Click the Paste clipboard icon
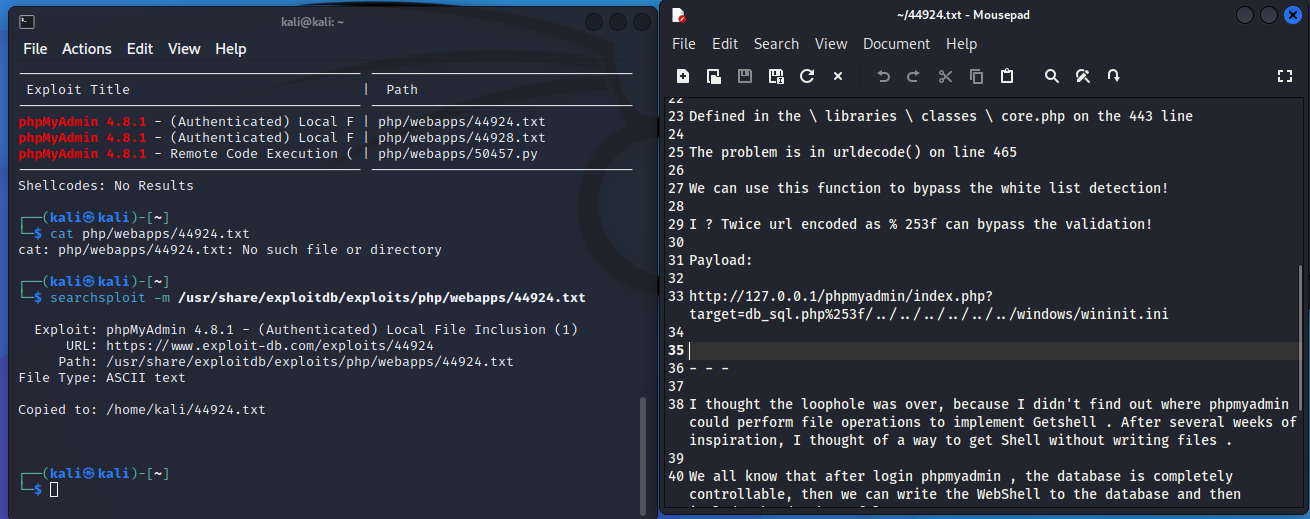This screenshot has height=519, width=1310. click(1007, 76)
